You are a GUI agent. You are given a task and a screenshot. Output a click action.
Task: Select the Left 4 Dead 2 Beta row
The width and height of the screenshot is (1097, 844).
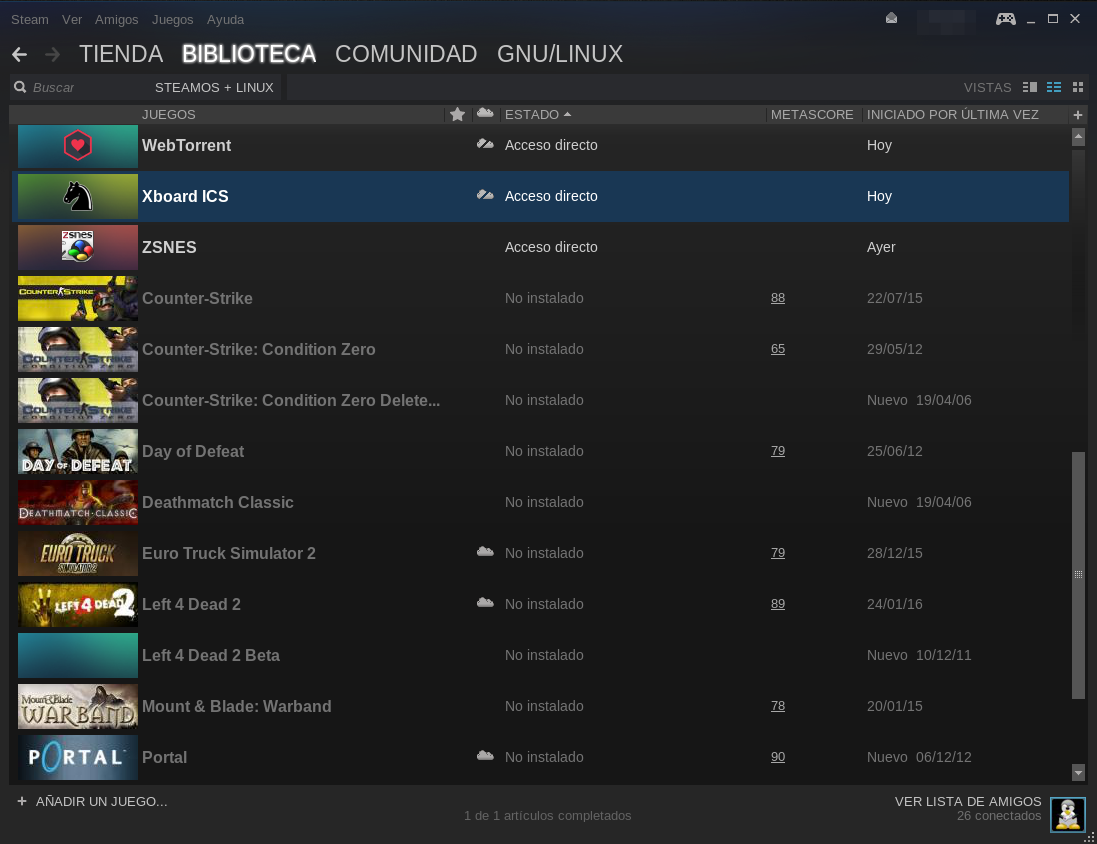(x=540, y=656)
